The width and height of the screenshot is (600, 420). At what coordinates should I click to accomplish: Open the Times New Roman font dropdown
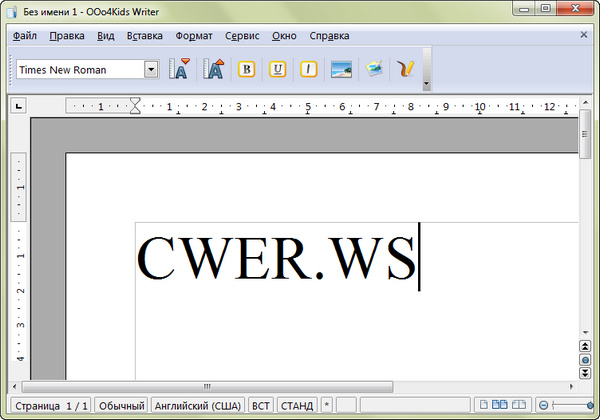(151, 69)
